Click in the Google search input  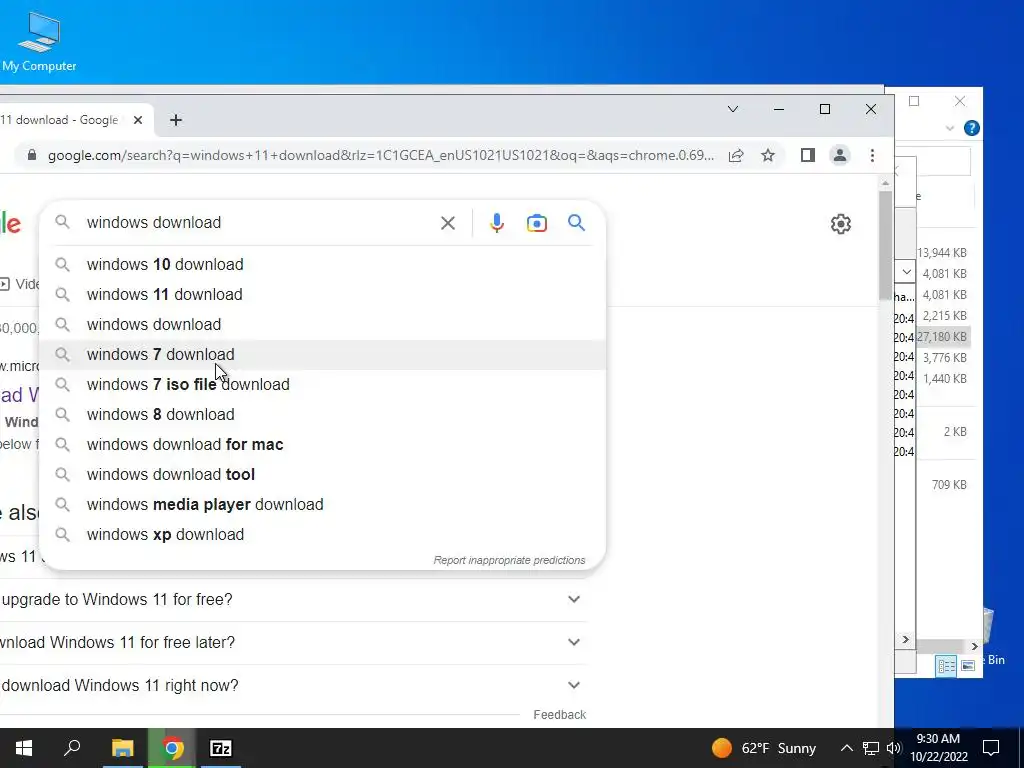(258, 223)
